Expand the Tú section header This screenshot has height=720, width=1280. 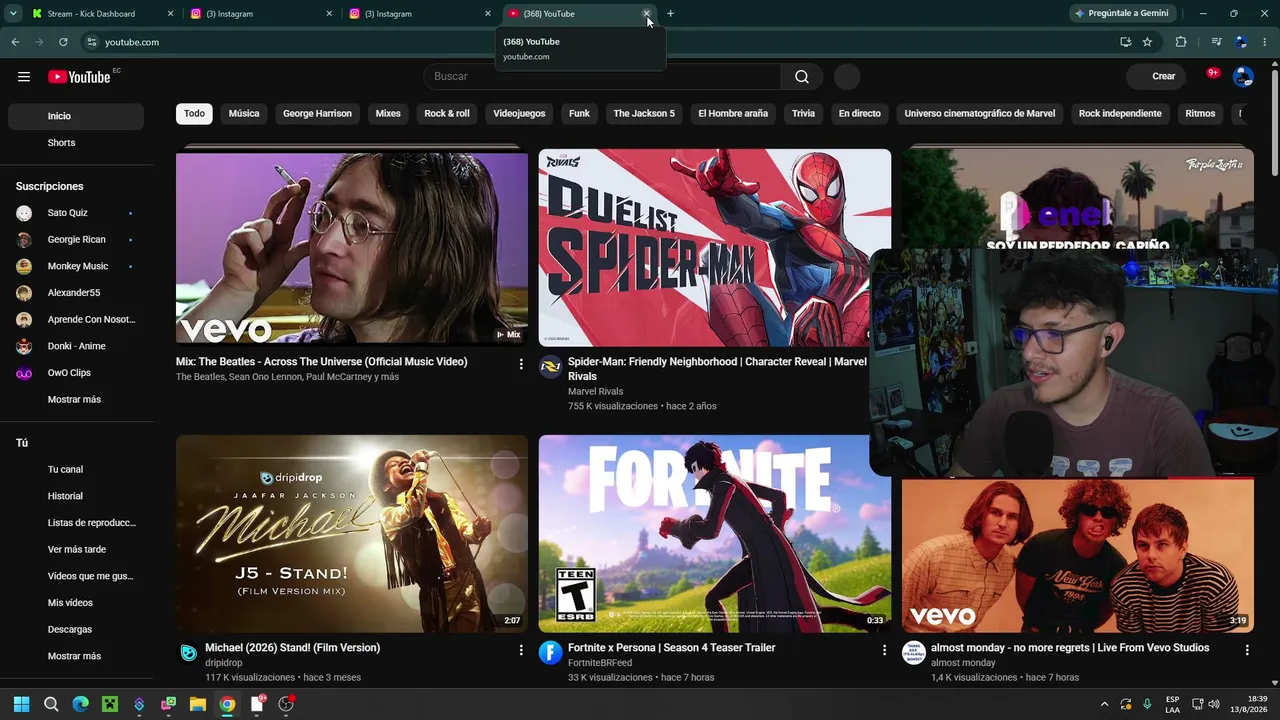[x=22, y=443]
